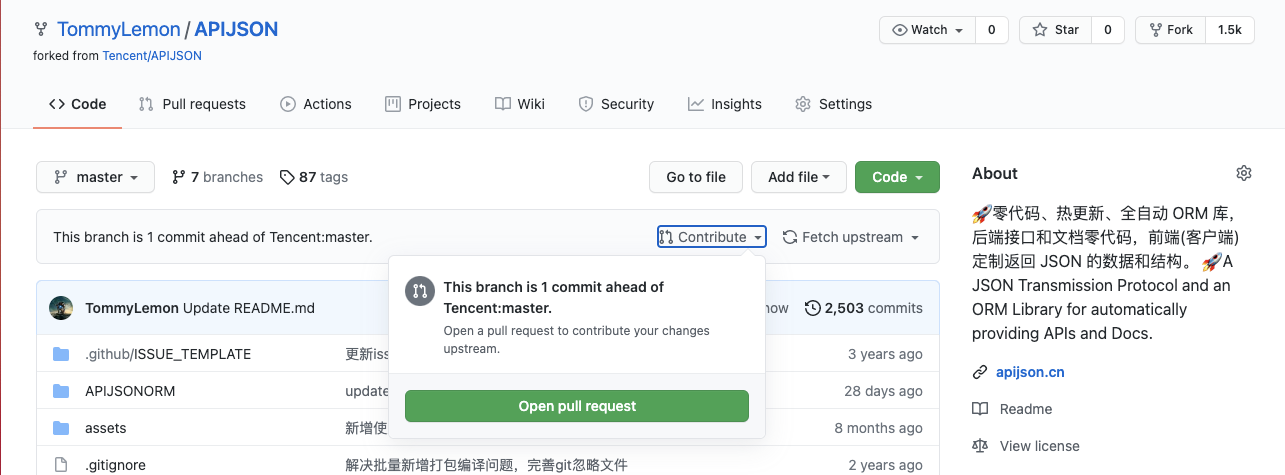The image size is (1285, 475).
Task: Switch to the Code tab
Action: point(78,104)
